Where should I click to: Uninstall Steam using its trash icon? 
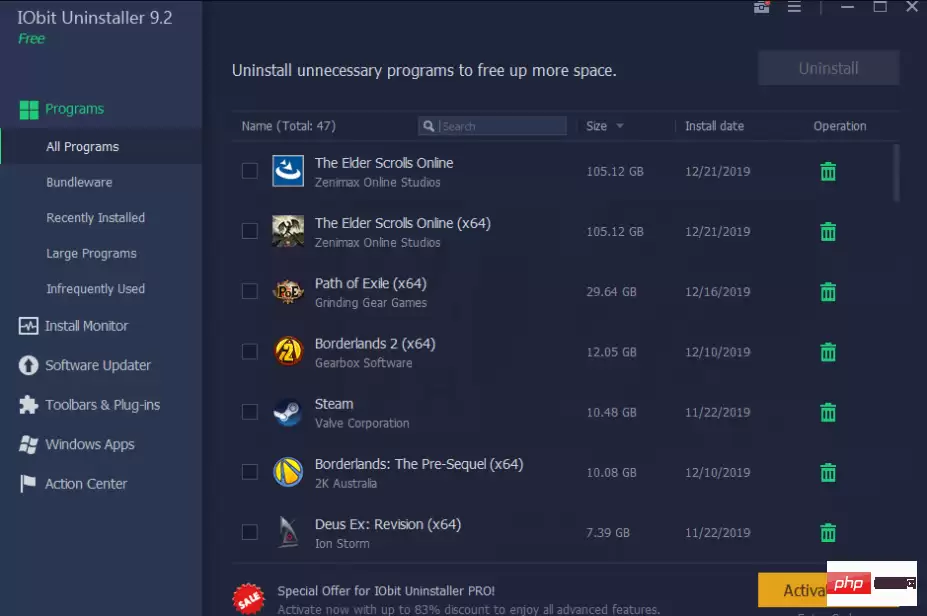tap(828, 413)
